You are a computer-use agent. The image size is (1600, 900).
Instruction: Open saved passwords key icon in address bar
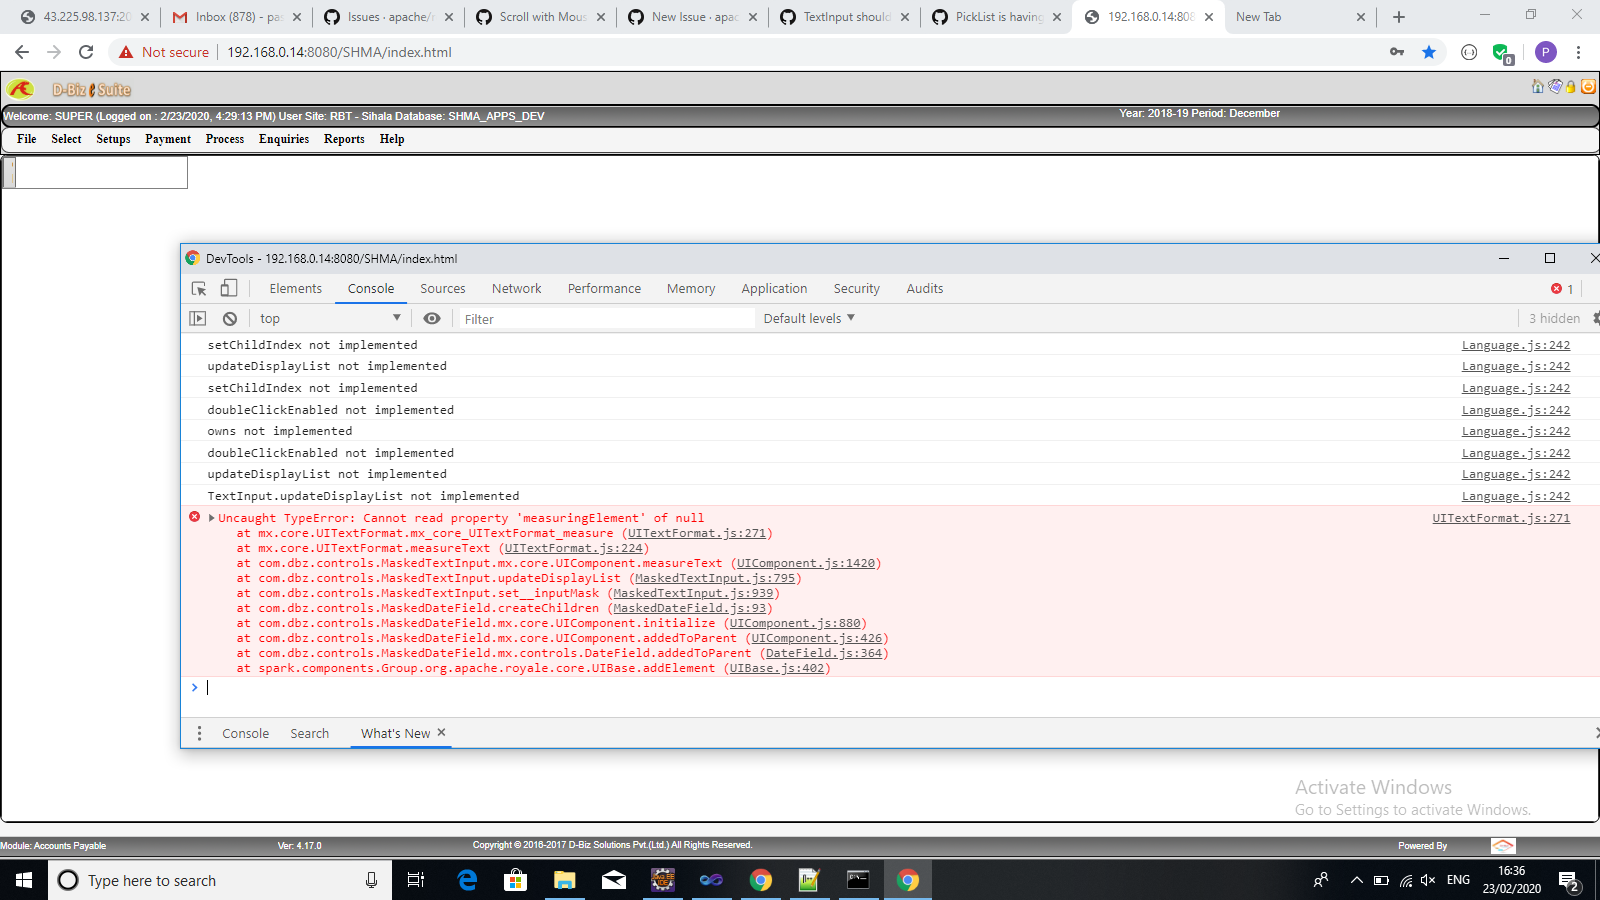(x=1397, y=52)
